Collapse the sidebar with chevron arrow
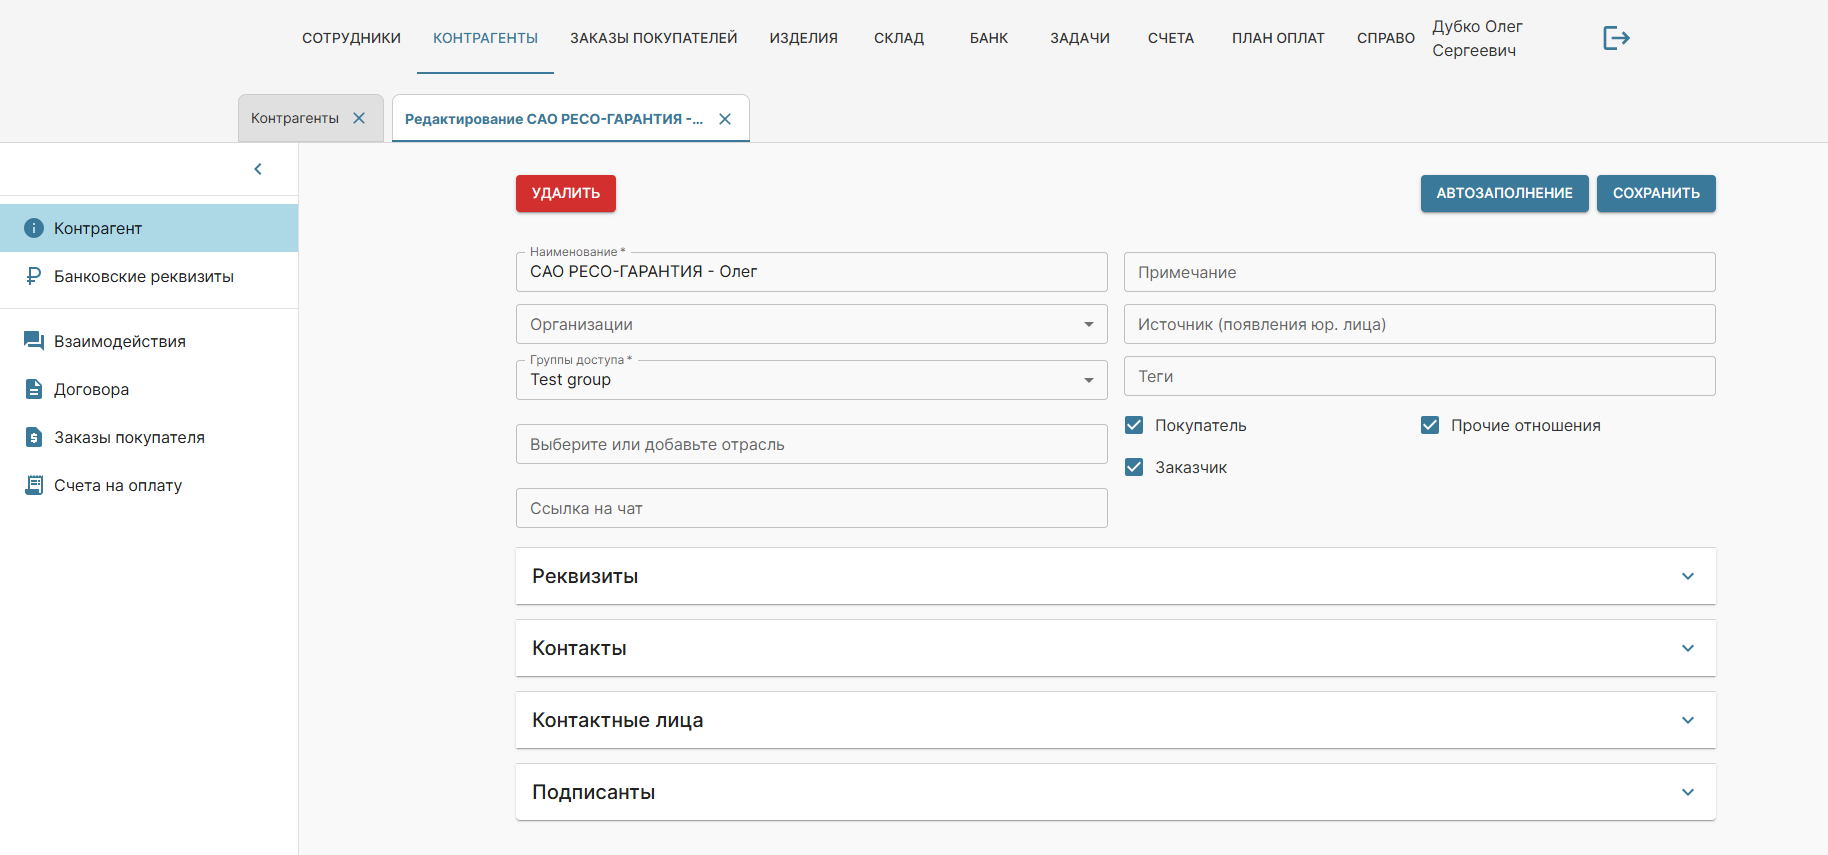Screen dimensions: 1828x855 coord(258,169)
